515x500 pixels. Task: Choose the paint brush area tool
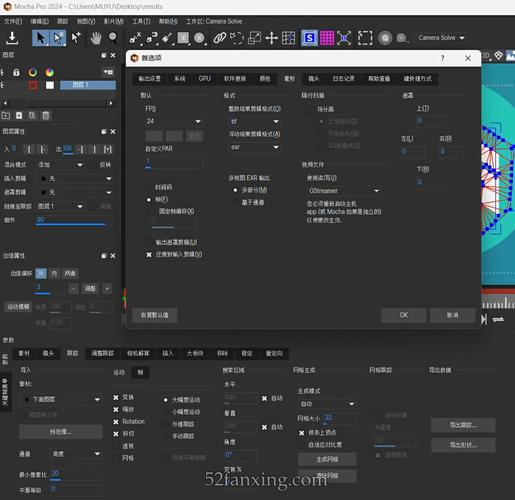(x=167, y=38)
